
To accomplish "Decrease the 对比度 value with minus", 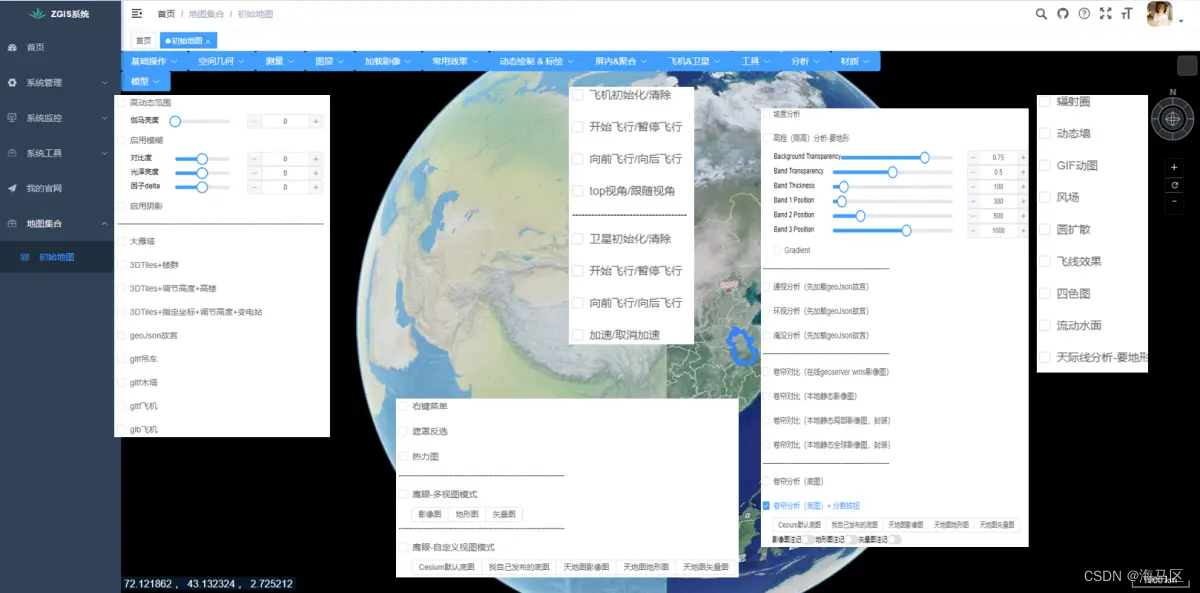I will tap(254, 159).
